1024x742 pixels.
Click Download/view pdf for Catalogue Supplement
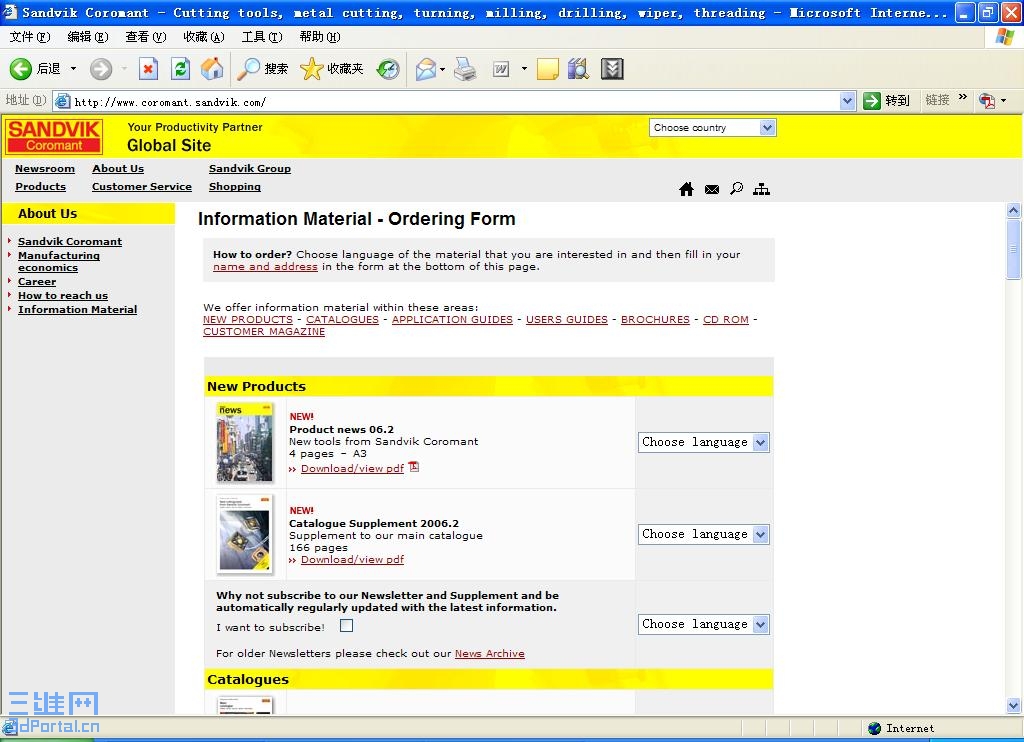353,560
